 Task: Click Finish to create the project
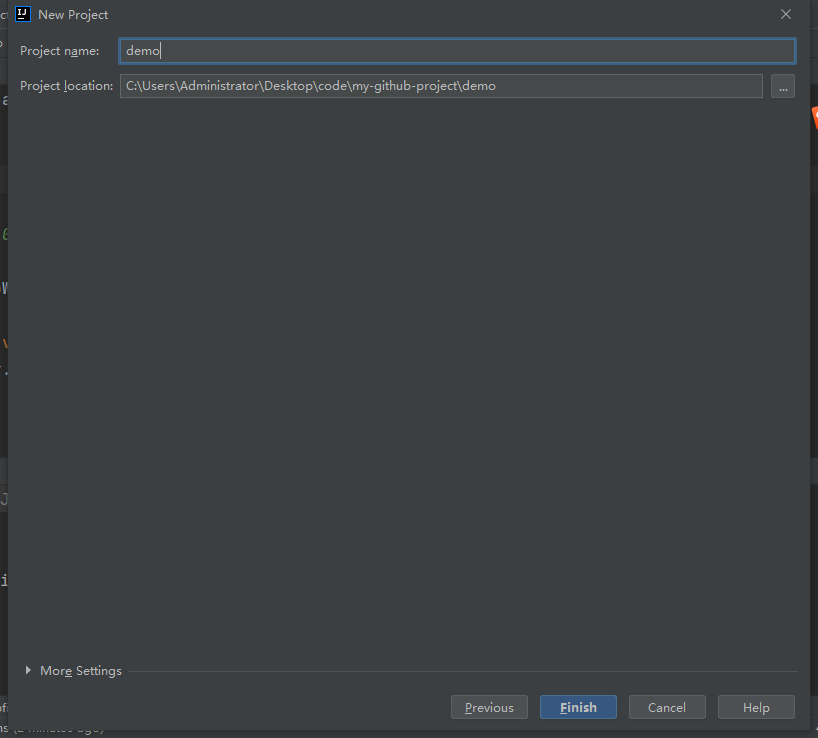point(578,707)
